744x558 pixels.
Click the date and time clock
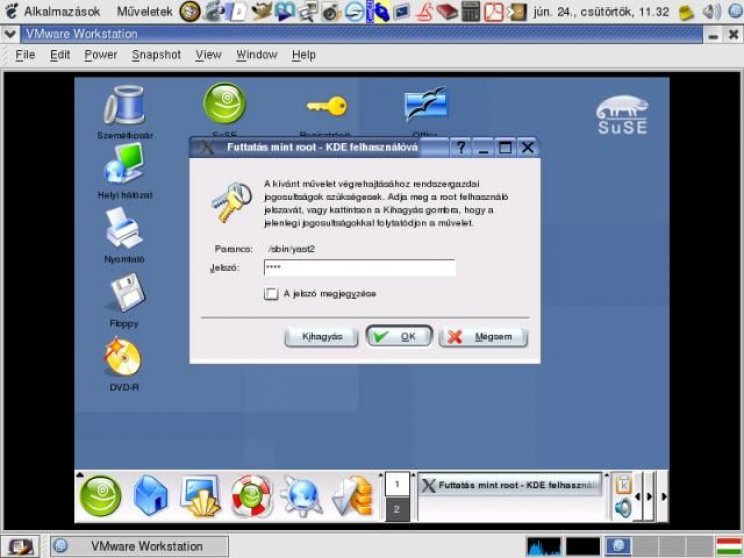click(601, 11)
